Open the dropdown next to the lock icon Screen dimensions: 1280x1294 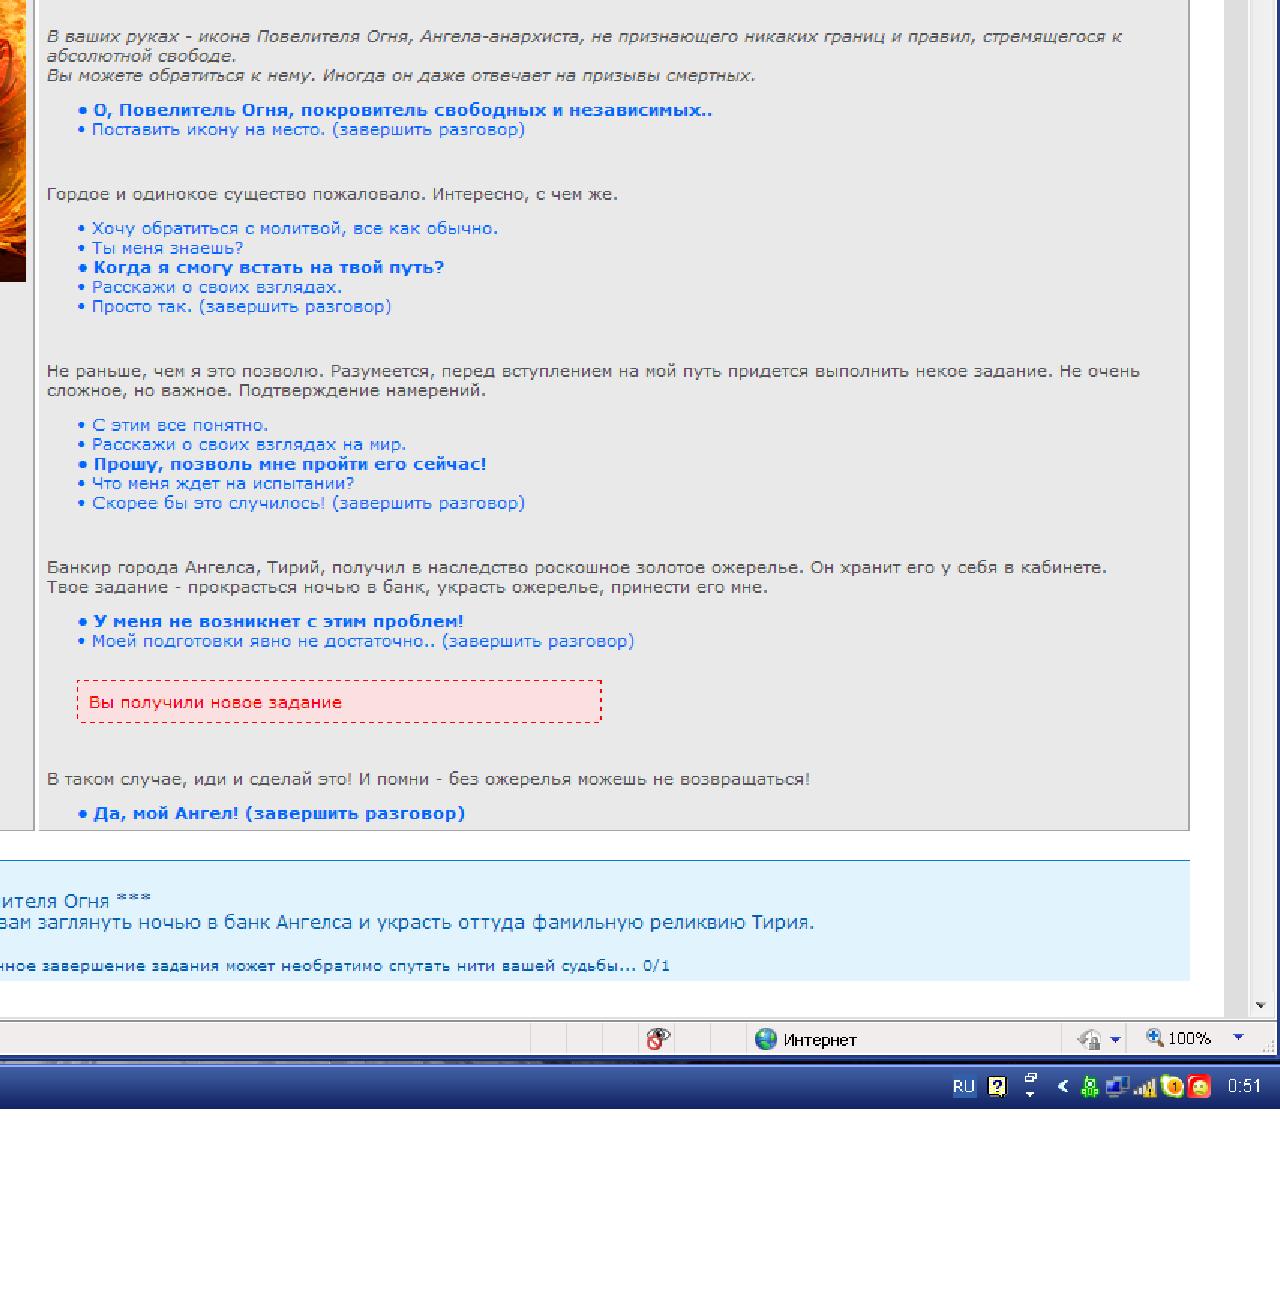point(1116,1040)
